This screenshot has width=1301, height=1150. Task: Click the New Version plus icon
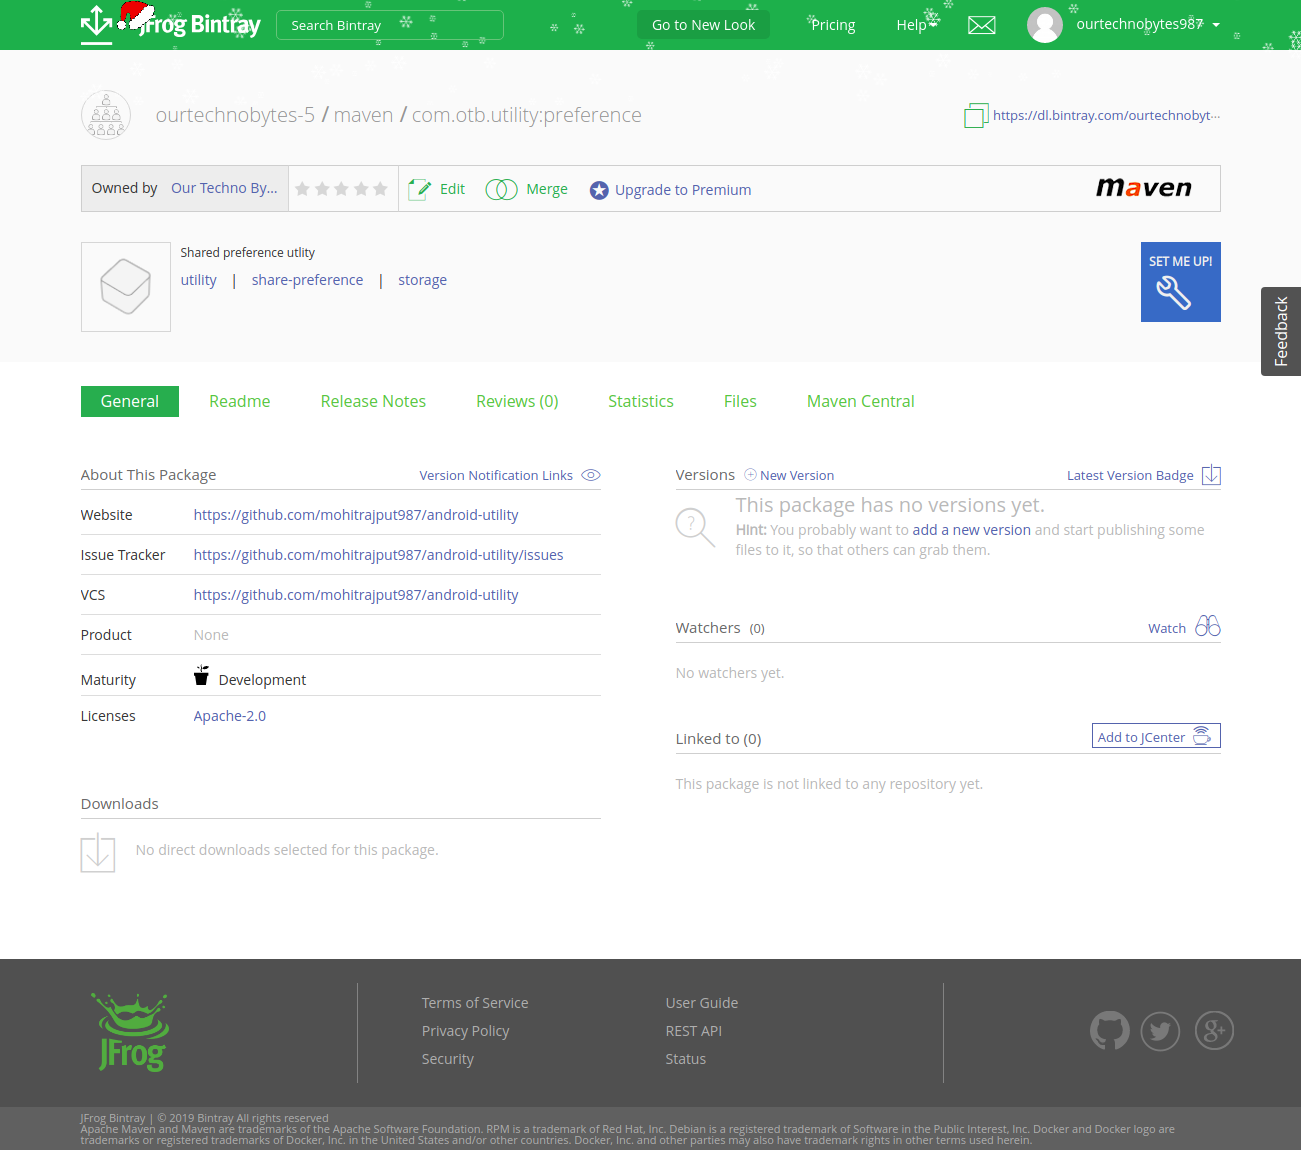point(750,475)
